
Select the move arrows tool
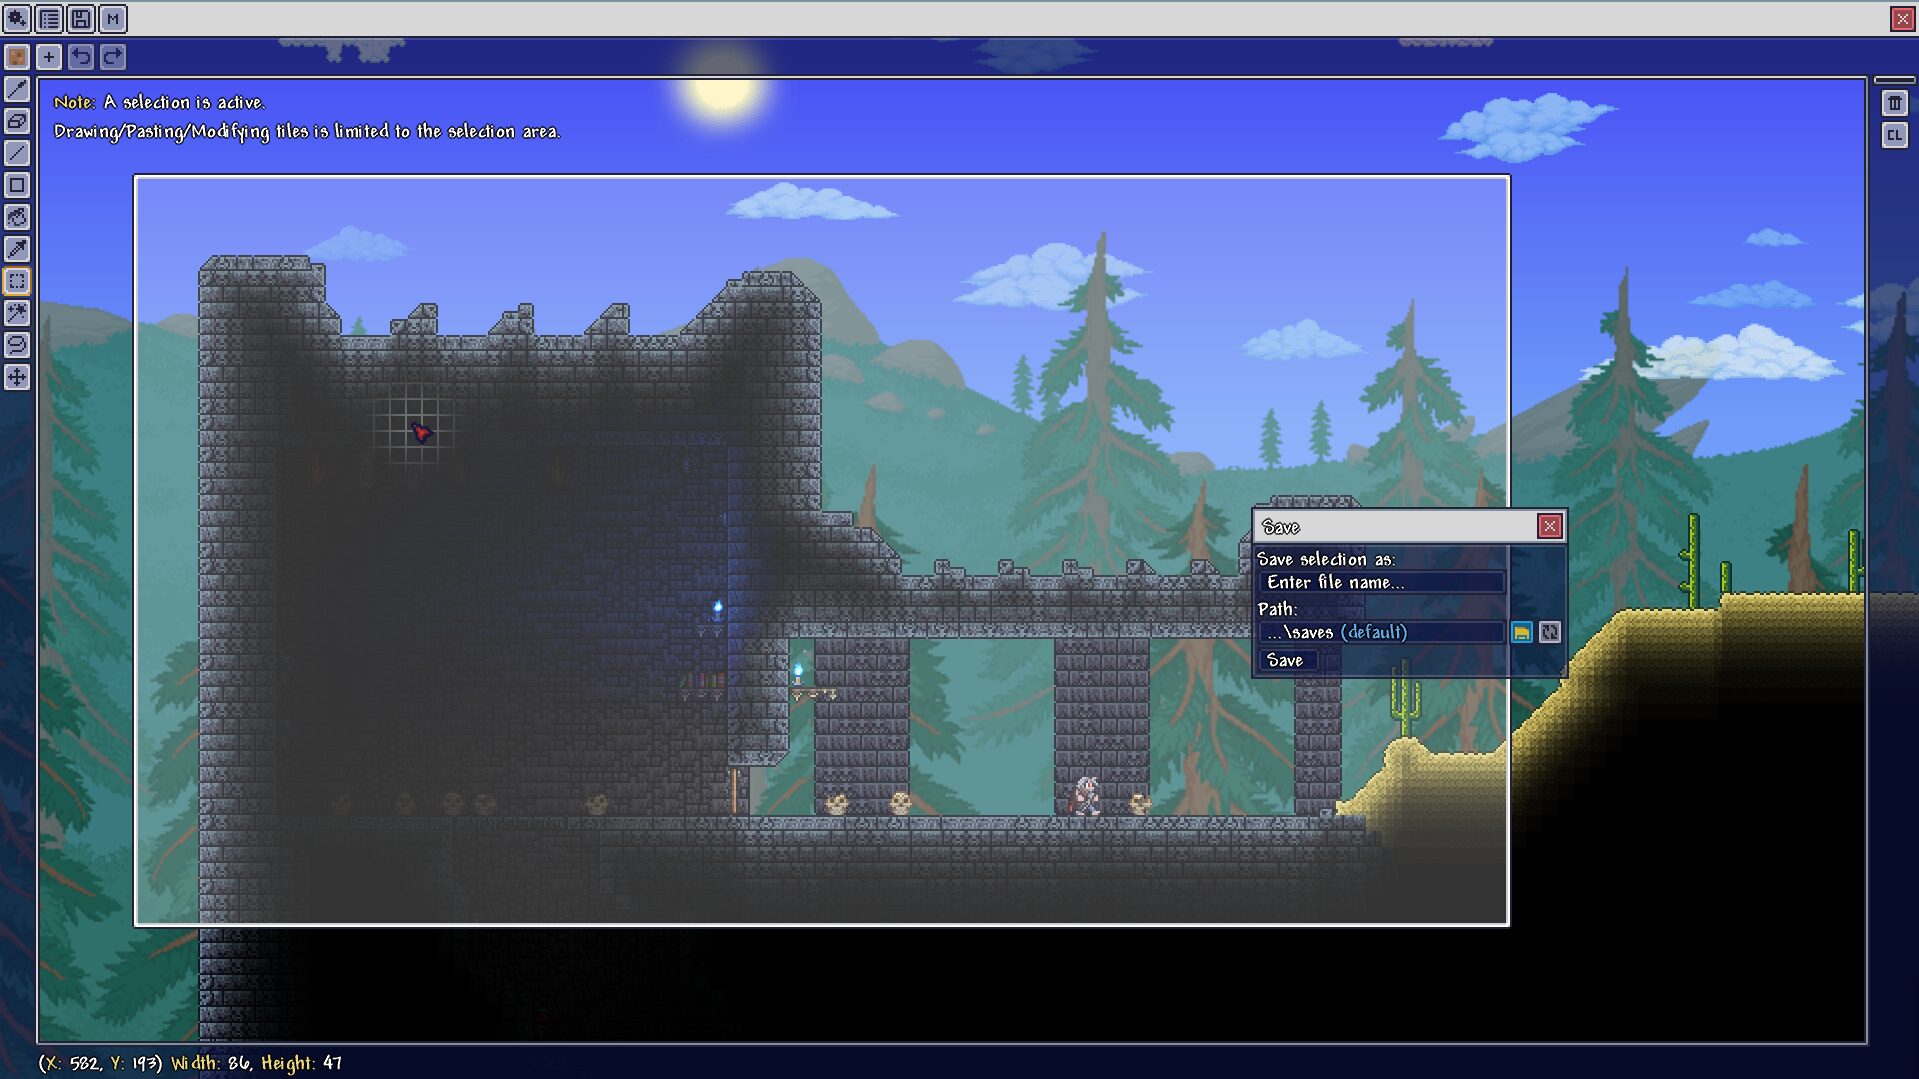pyautogui.click(x=17, y=377)
